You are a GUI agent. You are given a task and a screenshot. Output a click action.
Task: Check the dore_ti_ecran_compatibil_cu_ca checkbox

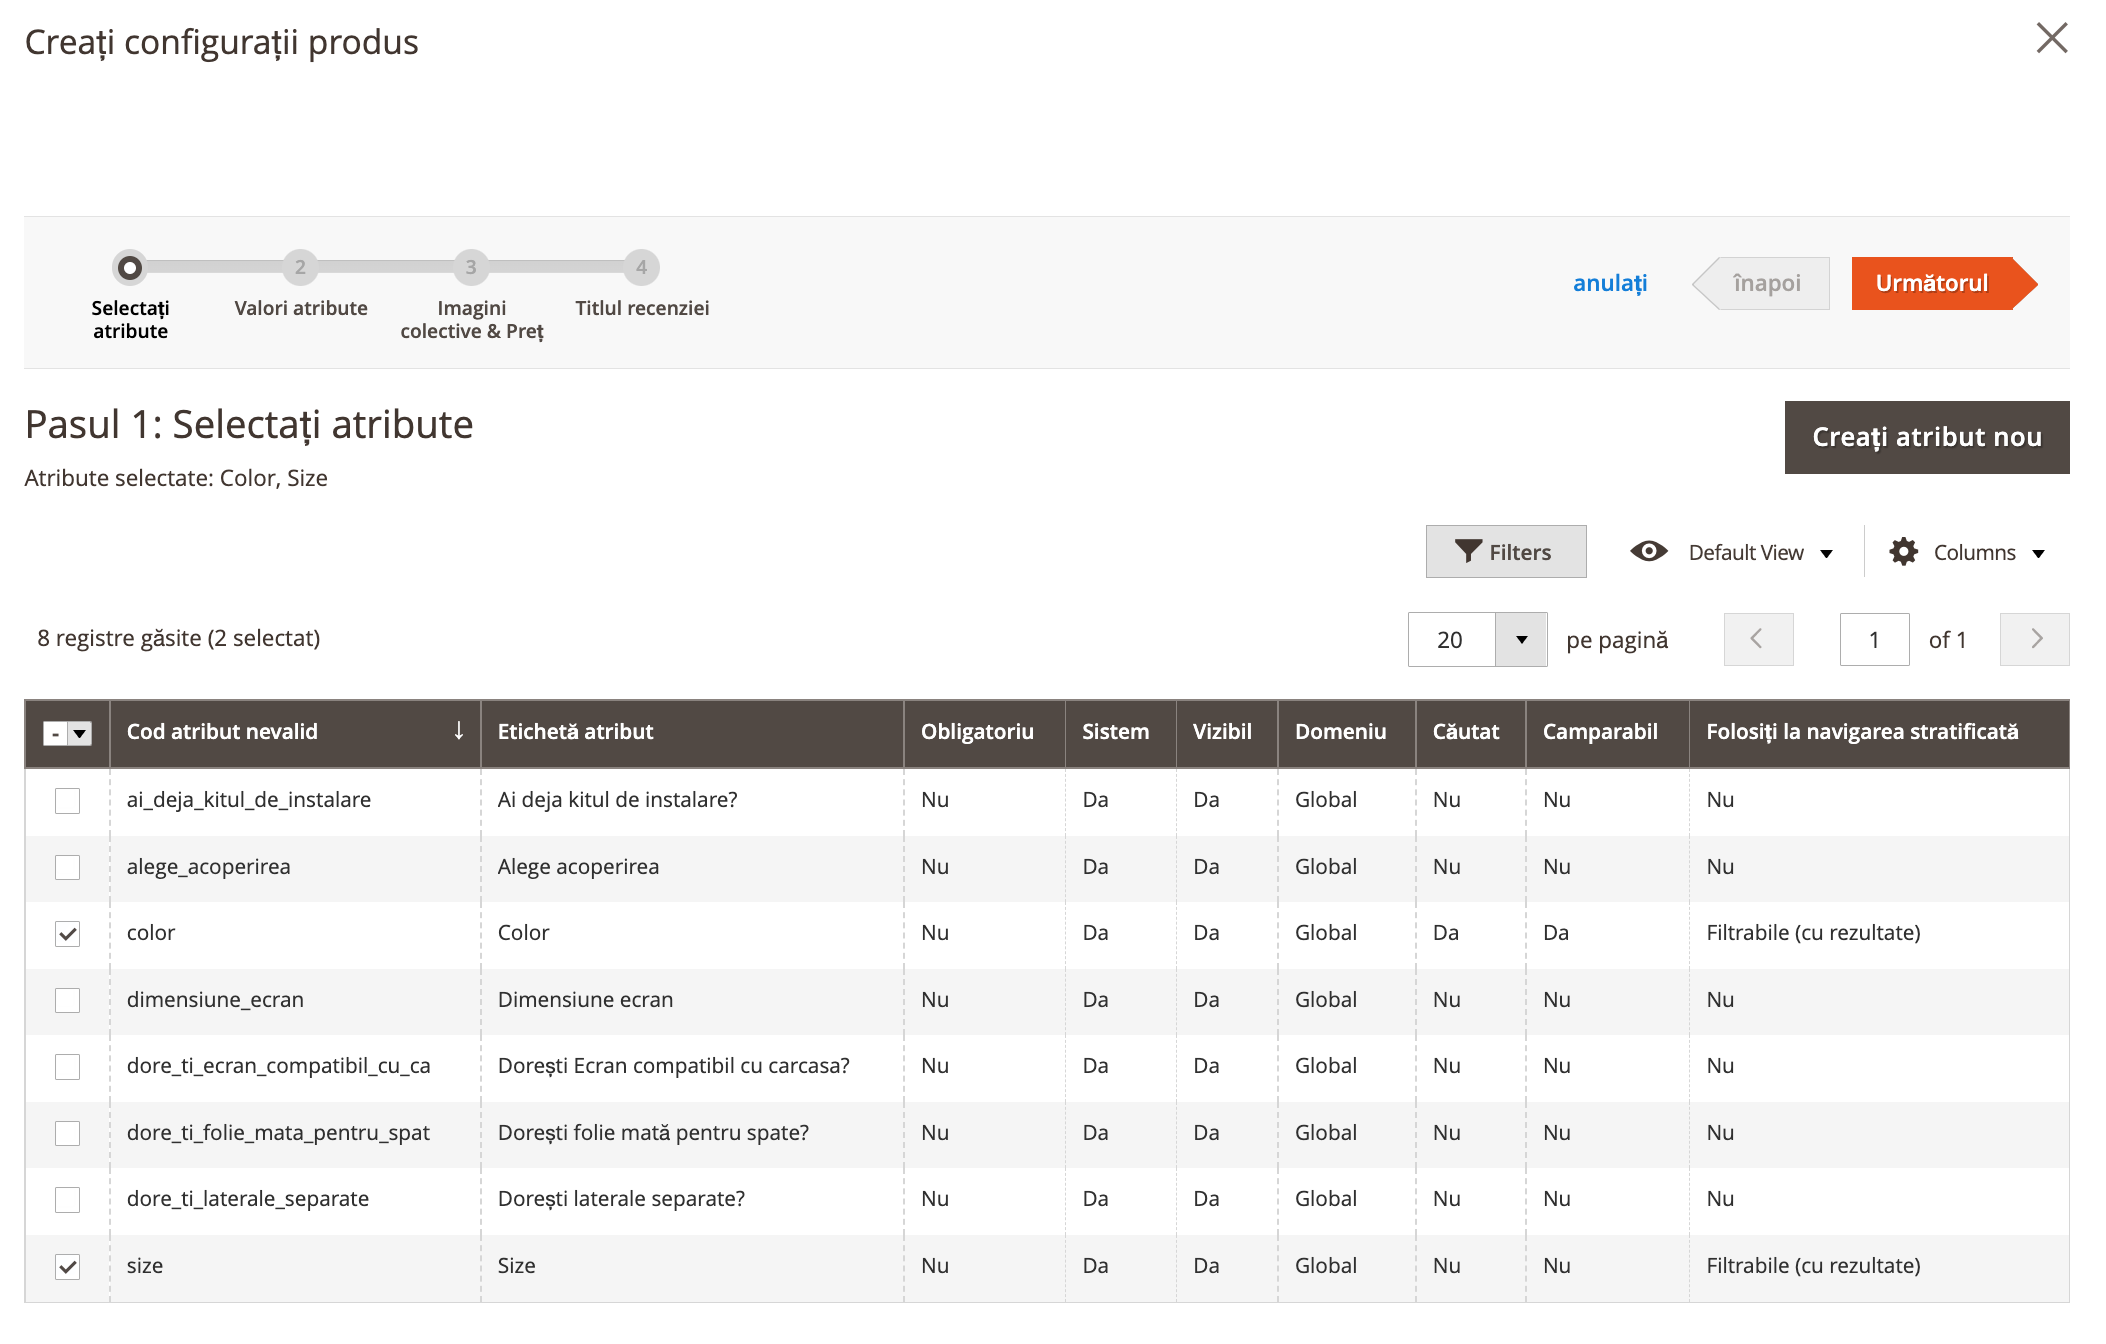(67, 1066)
